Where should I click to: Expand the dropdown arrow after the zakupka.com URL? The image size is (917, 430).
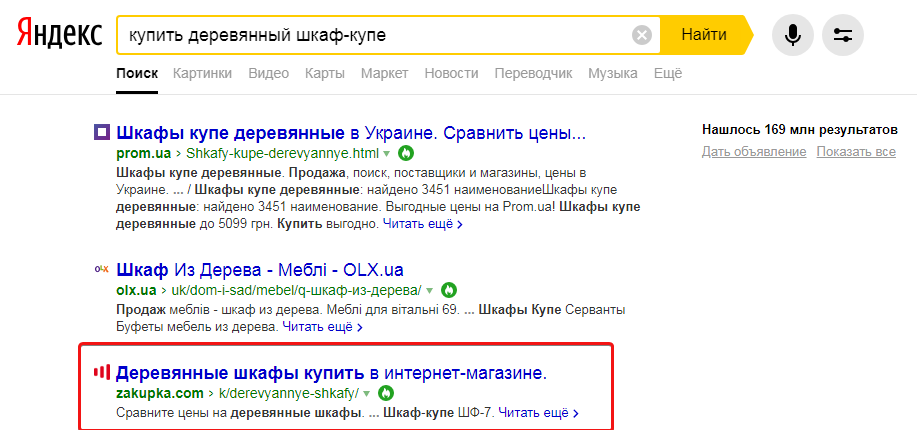click(367, 394)
